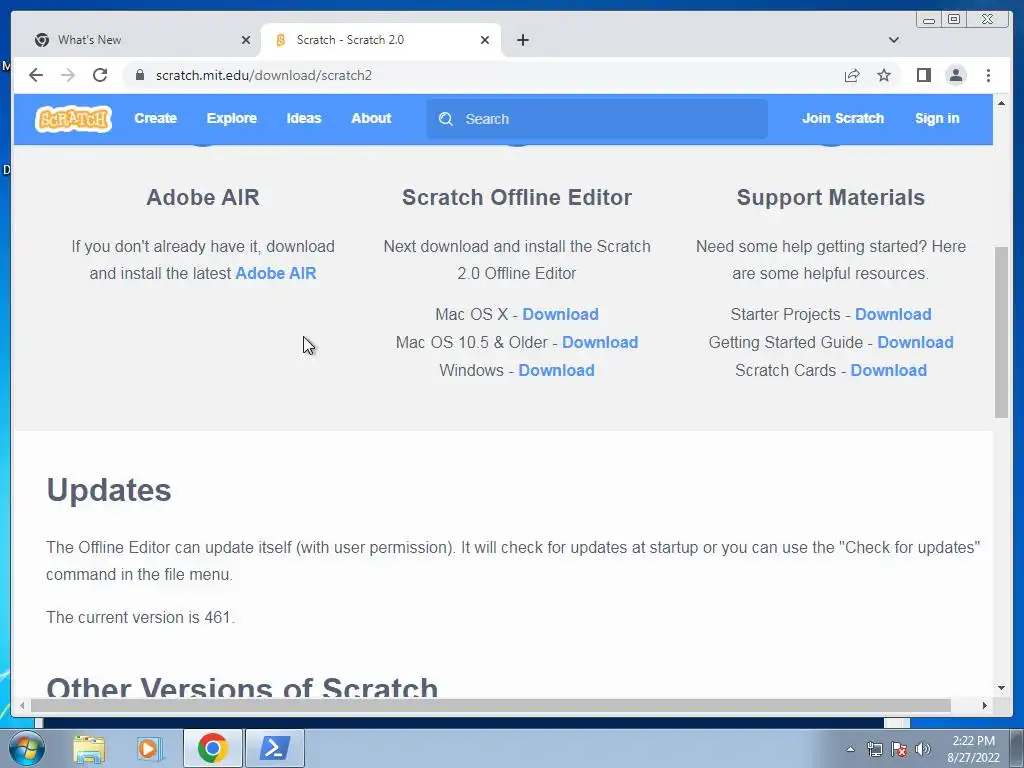1024x768 pixels.
Task: Select the Scratch - Scratch 2.0 tab
Action: [381, 40]
